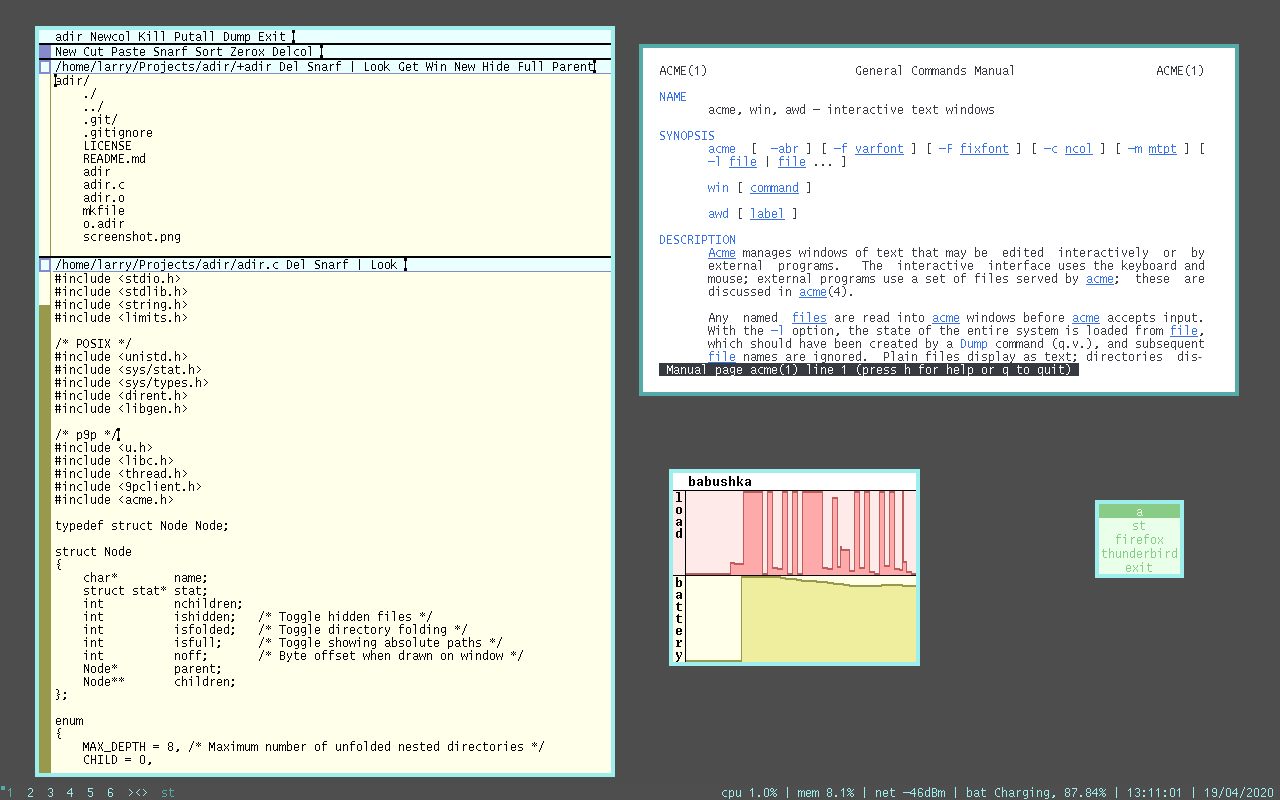This screenshot has height=800, width=1280.
Task: Select thunderbird in the popup menu
Action: 1139,554
